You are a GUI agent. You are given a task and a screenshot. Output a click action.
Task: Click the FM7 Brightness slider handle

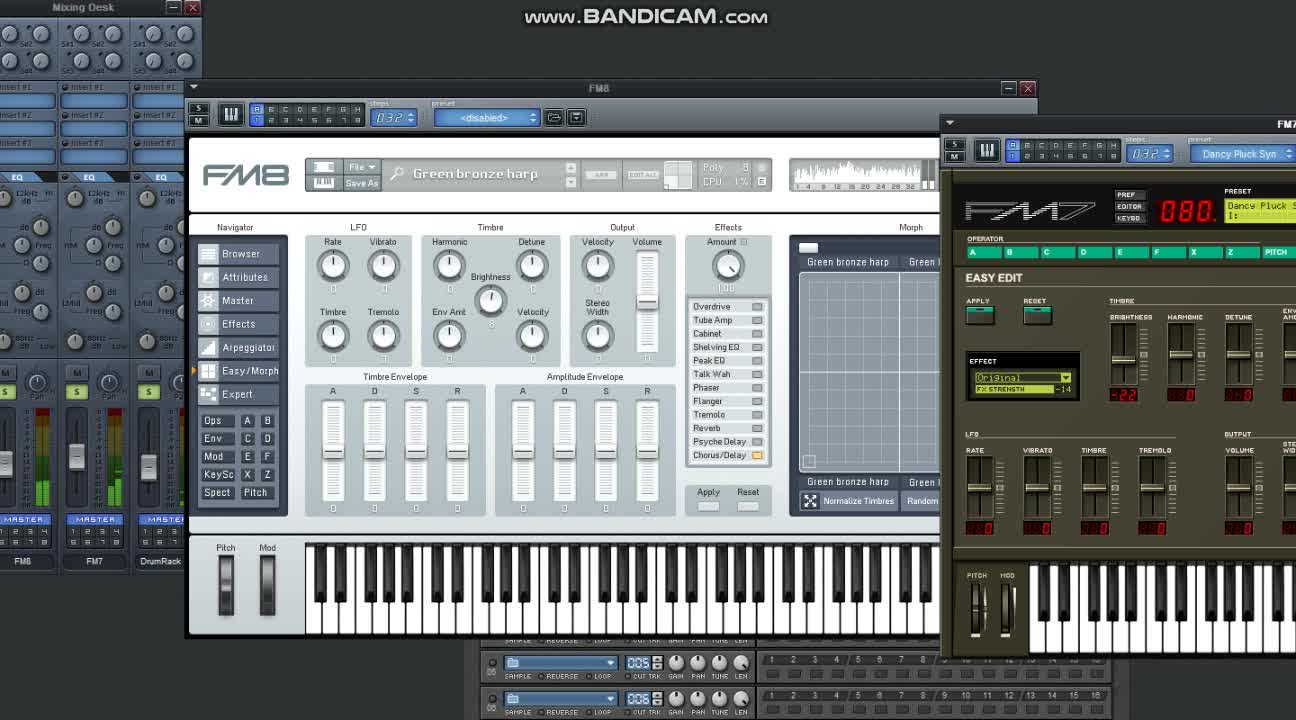(1123, 361)
